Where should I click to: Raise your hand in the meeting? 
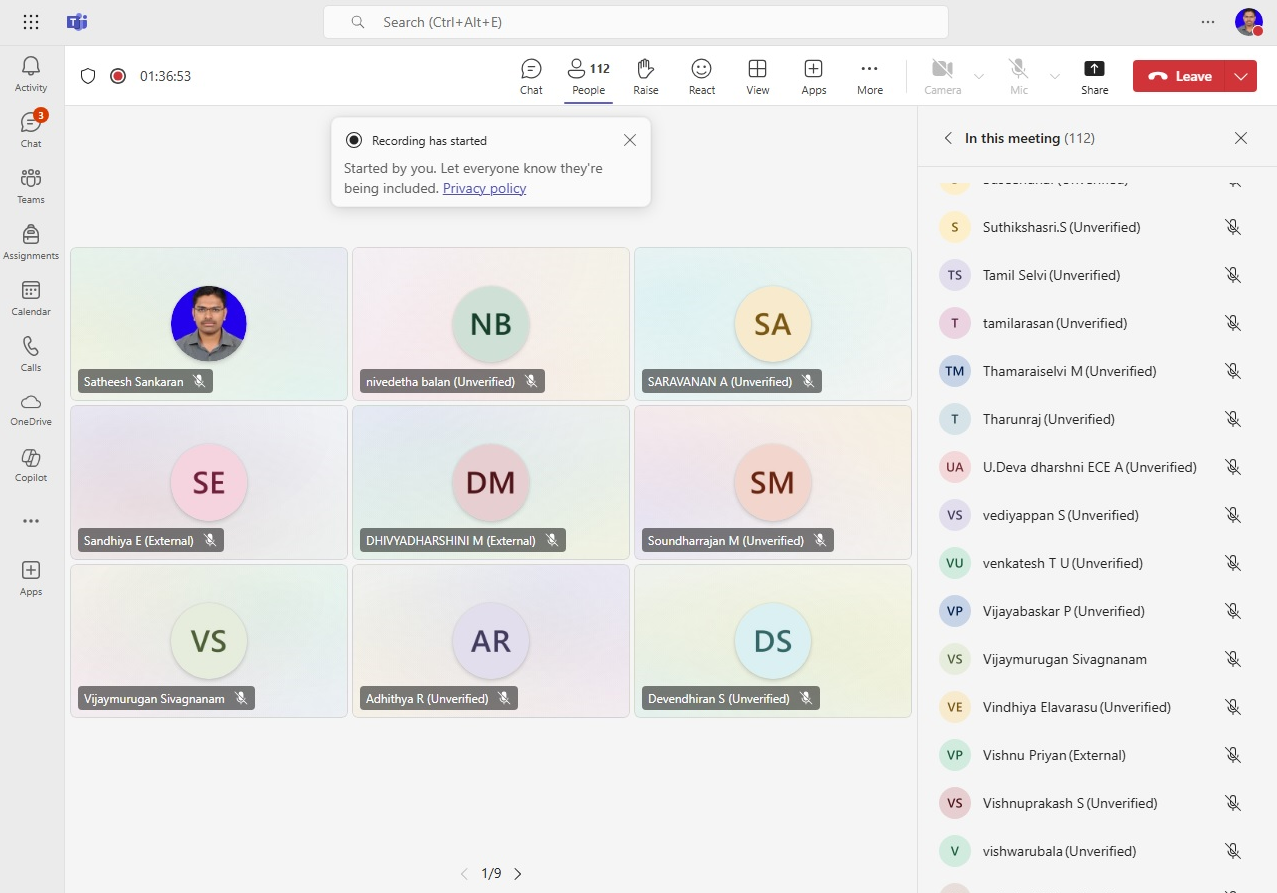645,76
